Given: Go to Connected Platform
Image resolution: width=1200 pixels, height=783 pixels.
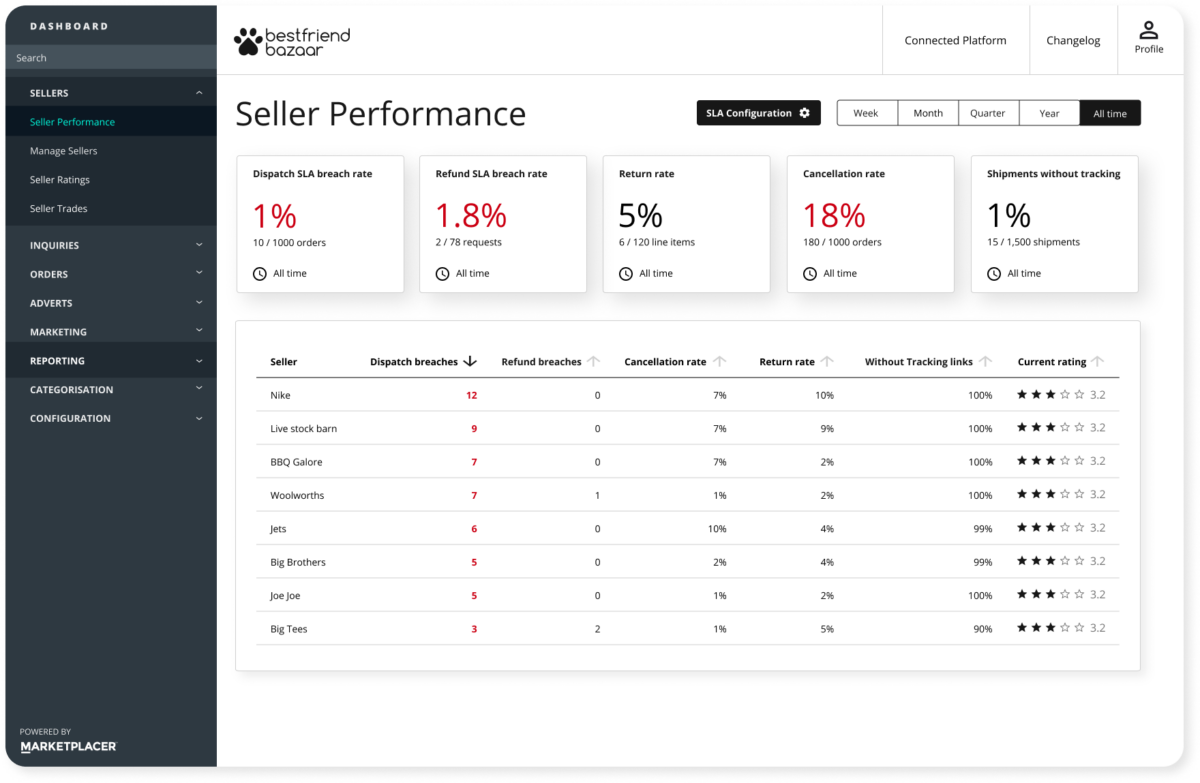Looking at the screenshot, I should (955, 40).
